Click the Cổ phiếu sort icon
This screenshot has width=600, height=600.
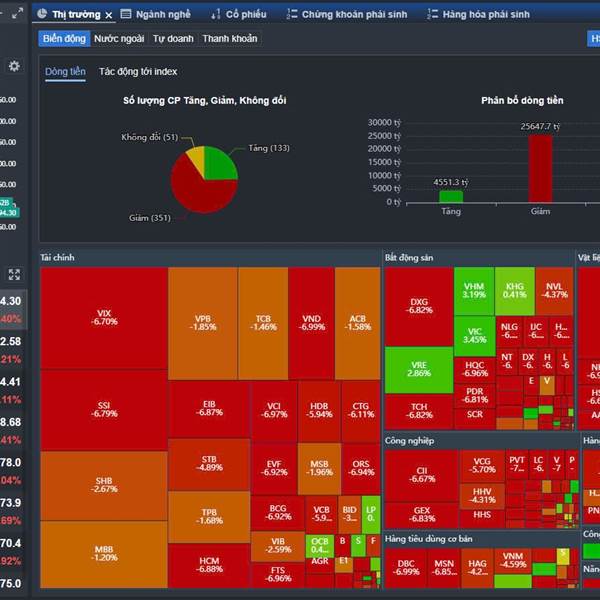coord(215,15)
